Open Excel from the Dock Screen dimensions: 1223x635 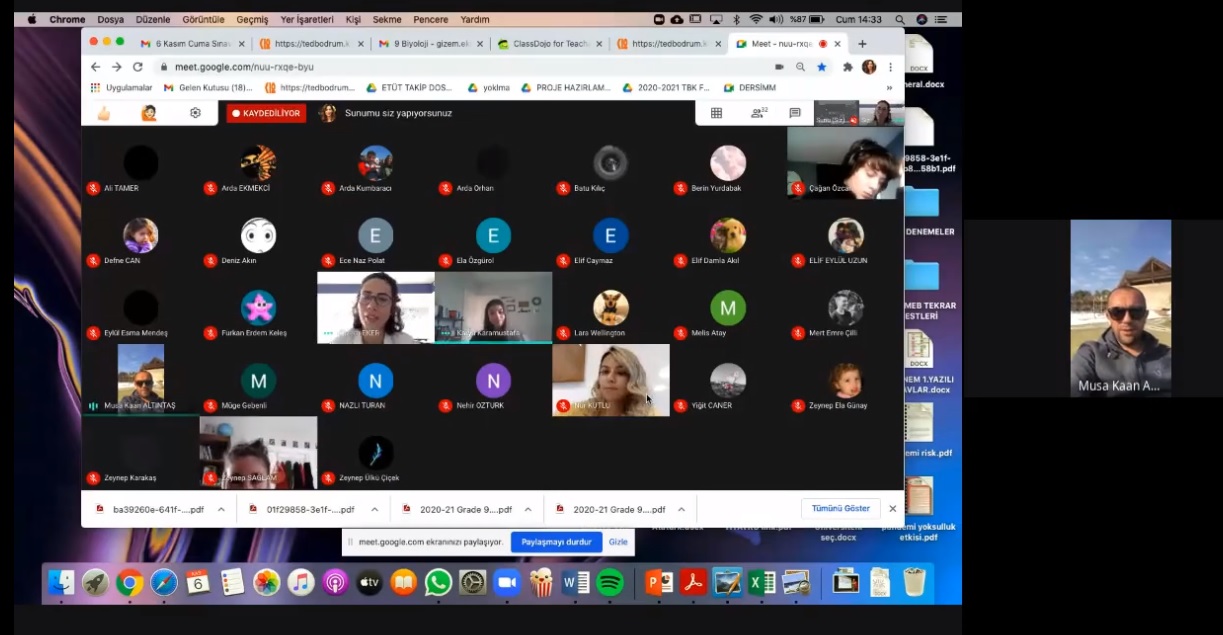coord(762,583)
